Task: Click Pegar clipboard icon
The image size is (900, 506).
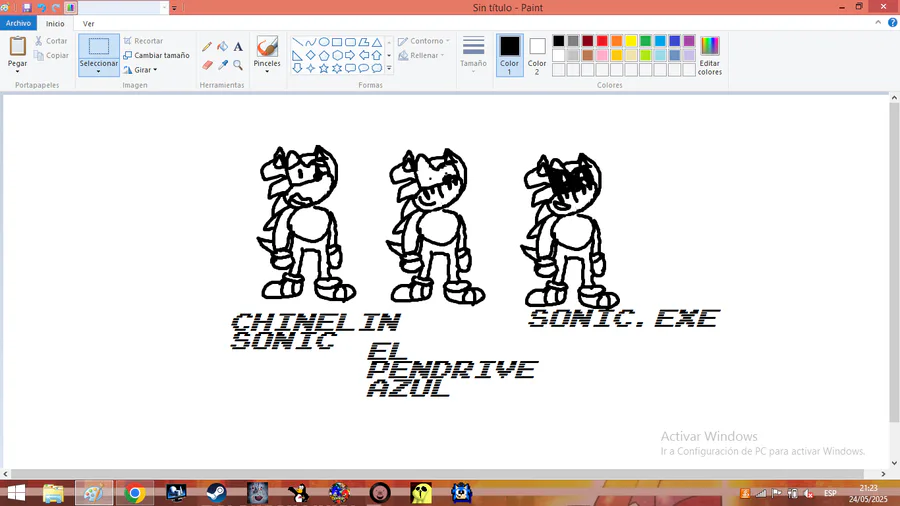Action: tap(17, 47)
